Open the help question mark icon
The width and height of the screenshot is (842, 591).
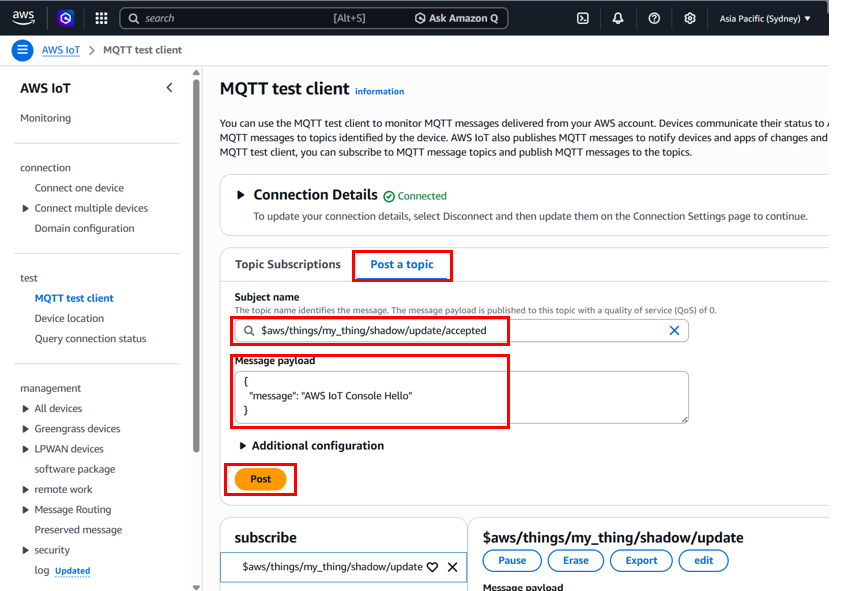coord(654,18)
